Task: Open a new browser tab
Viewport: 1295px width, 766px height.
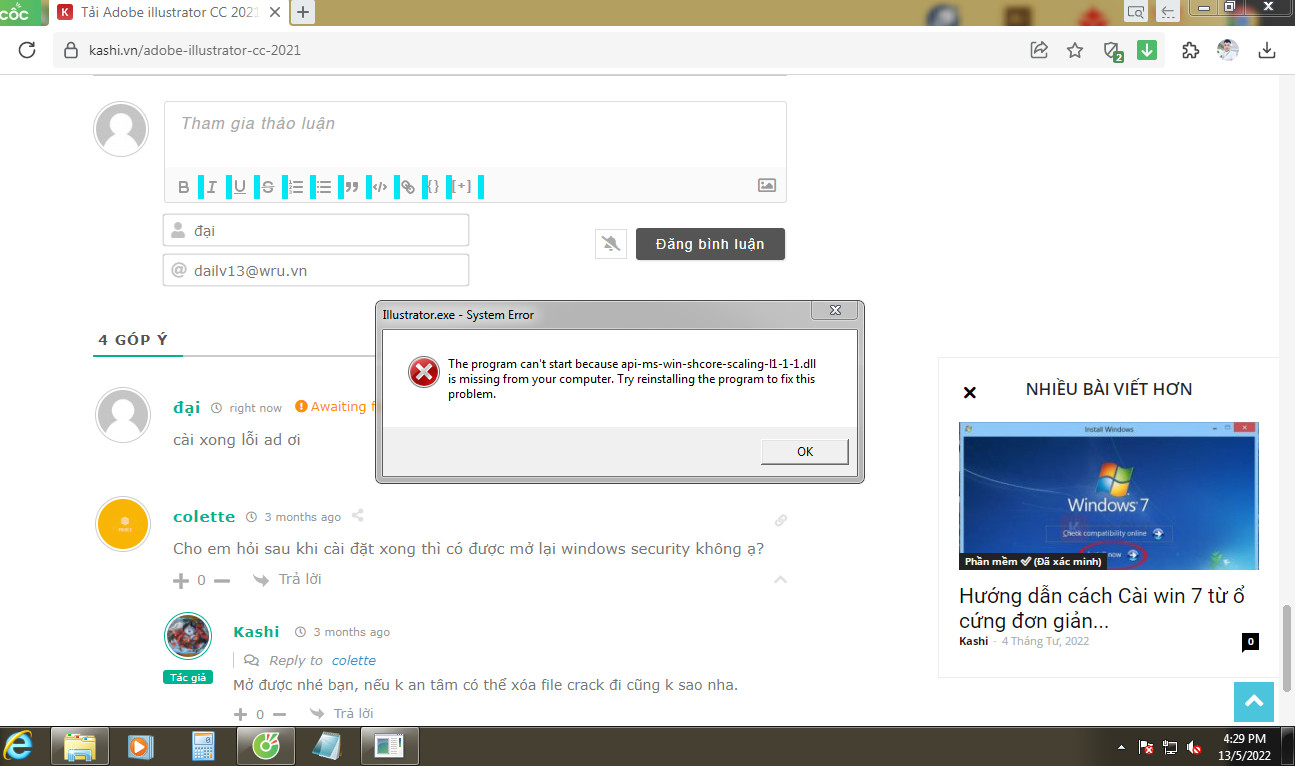Action: (303, 12)
